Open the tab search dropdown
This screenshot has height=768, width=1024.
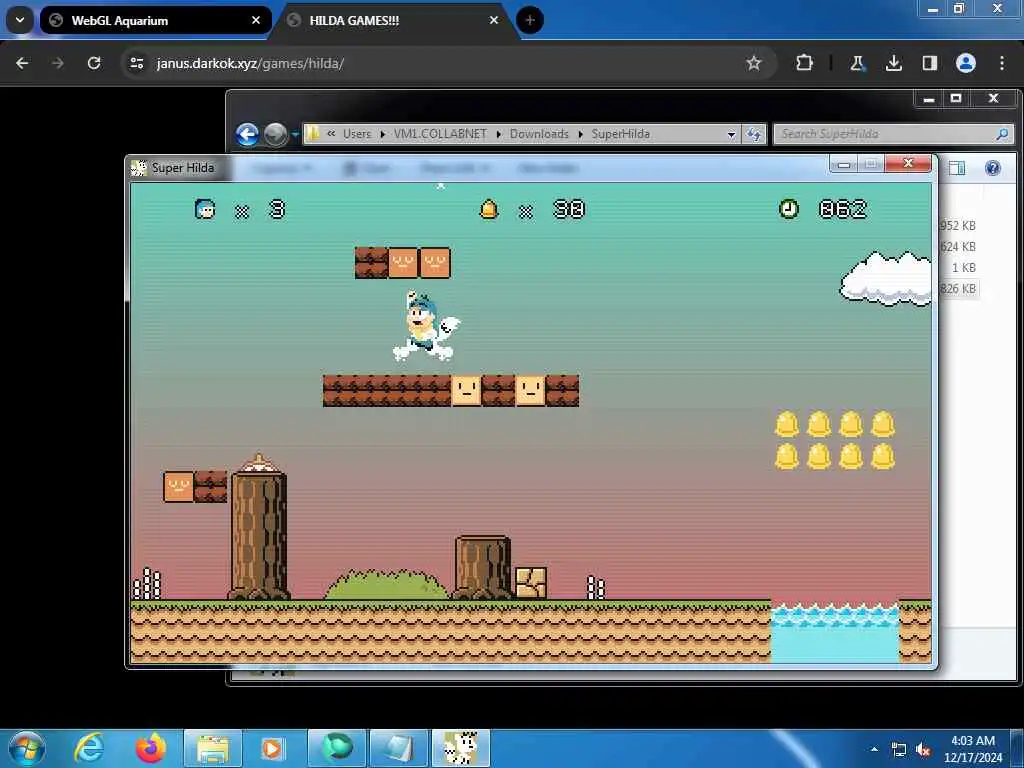point(20,20)
